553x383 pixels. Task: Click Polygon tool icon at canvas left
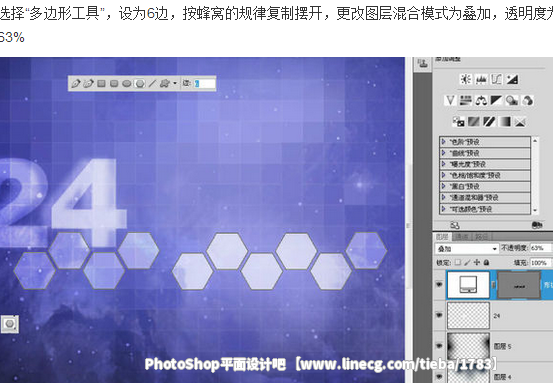pos(10,324)
